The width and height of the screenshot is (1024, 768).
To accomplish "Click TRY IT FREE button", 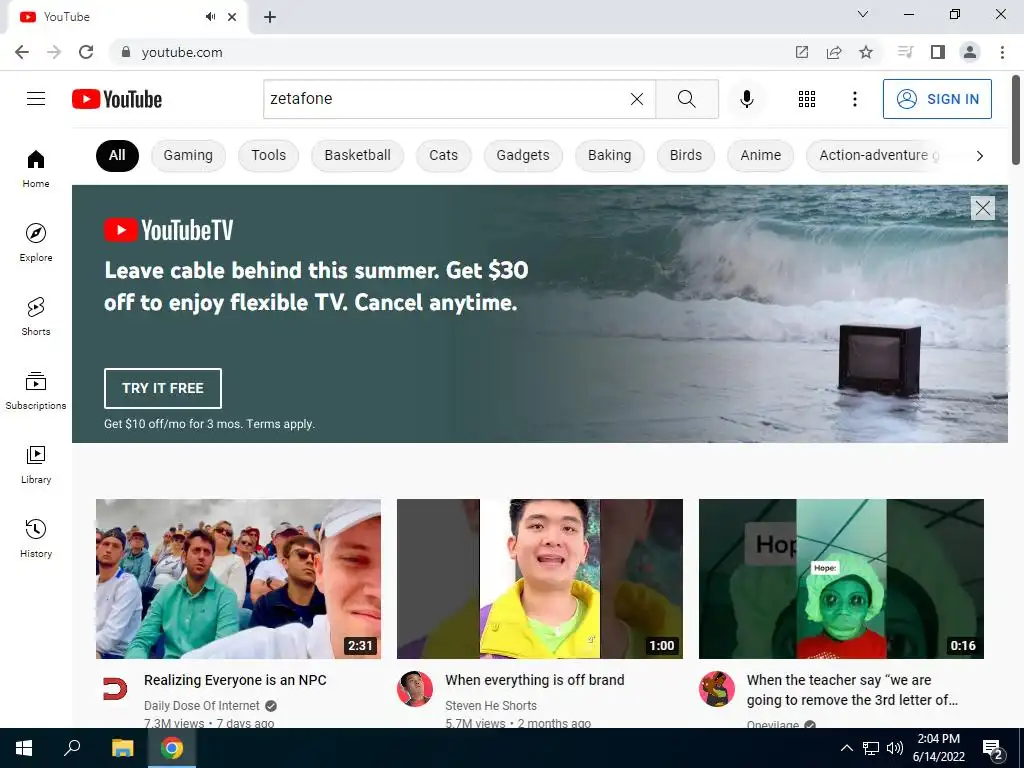I will coord(163,388).
